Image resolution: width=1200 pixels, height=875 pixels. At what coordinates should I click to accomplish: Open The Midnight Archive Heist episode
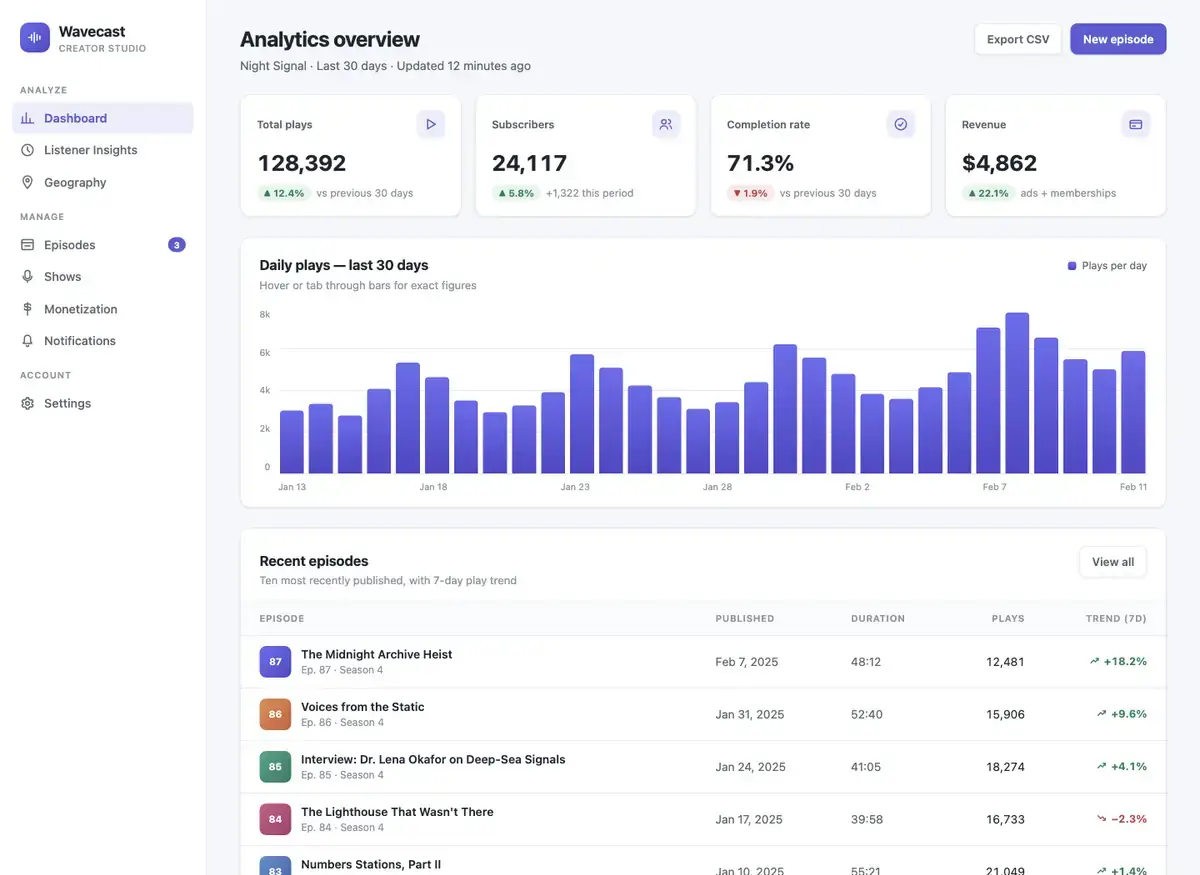(376, 654)
